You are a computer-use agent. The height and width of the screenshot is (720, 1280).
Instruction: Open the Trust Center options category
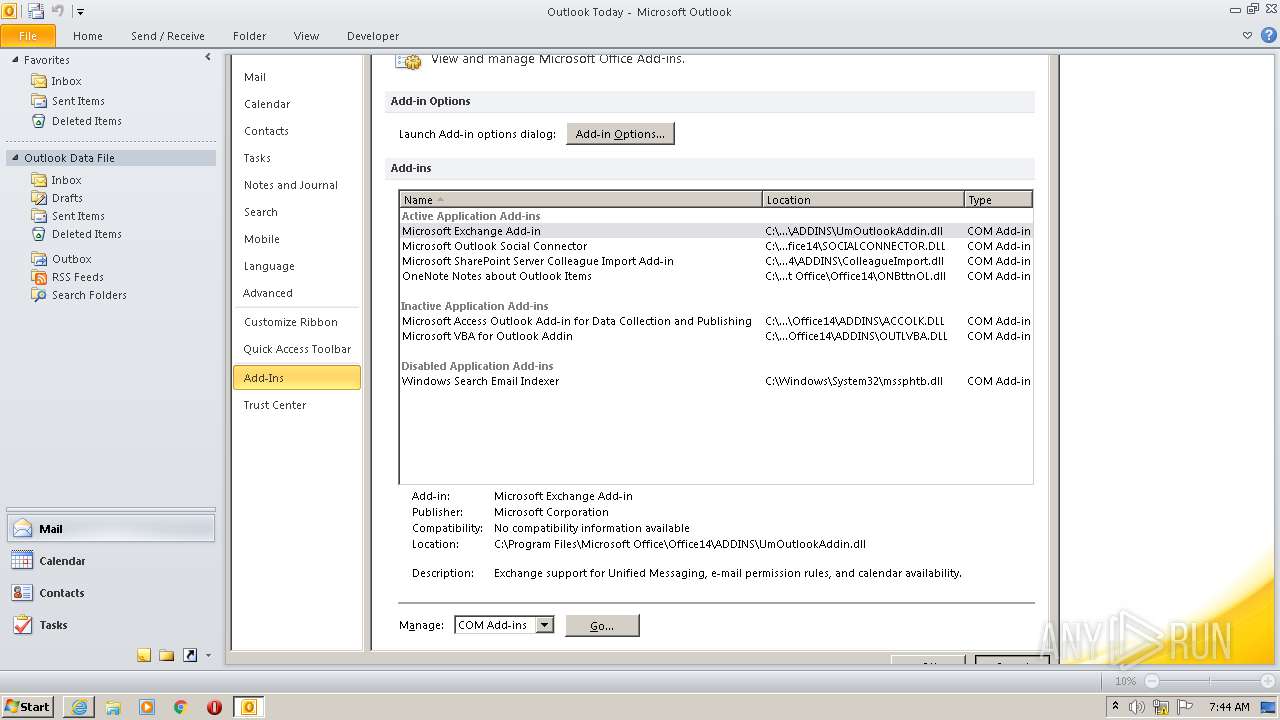click(x=296, y=405)
